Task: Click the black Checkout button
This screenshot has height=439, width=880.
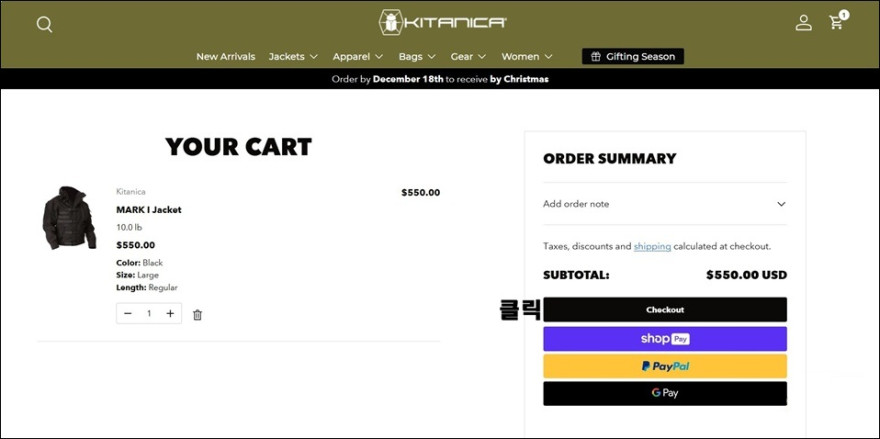Action: 665,309
